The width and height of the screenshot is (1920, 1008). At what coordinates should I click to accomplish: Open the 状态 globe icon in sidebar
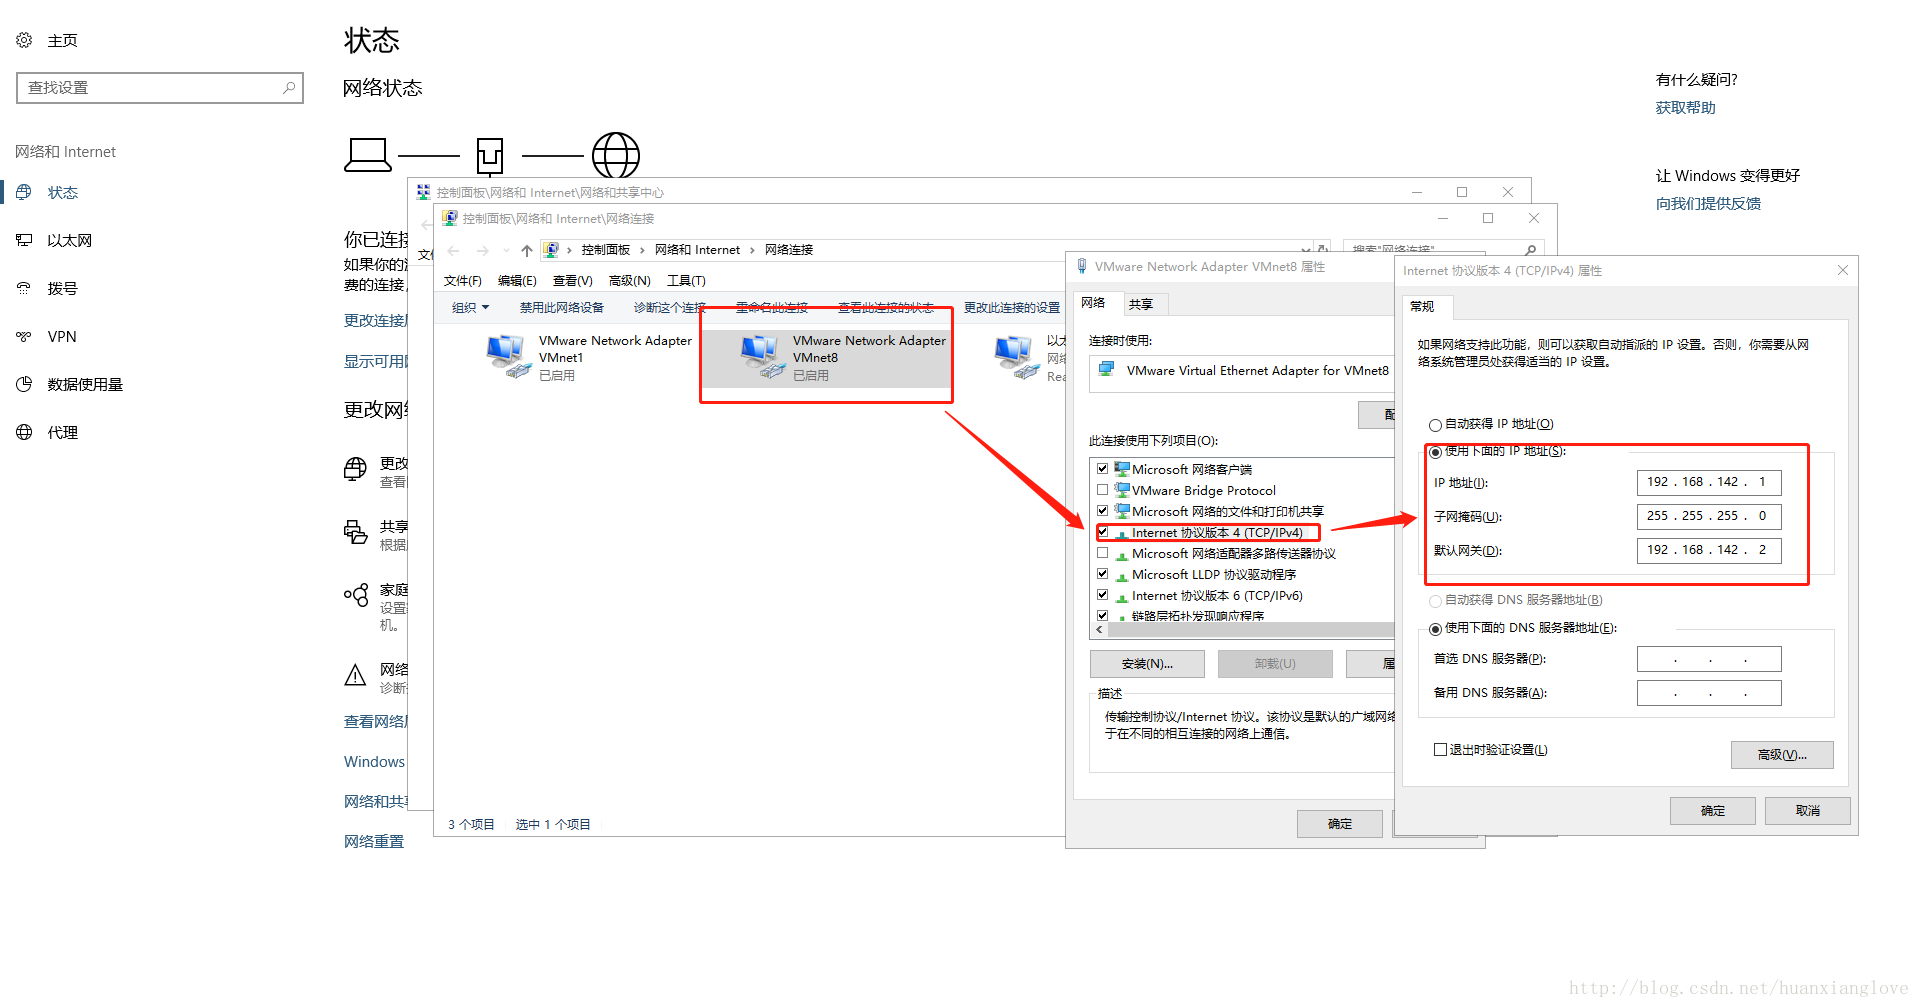pos(24,192)
